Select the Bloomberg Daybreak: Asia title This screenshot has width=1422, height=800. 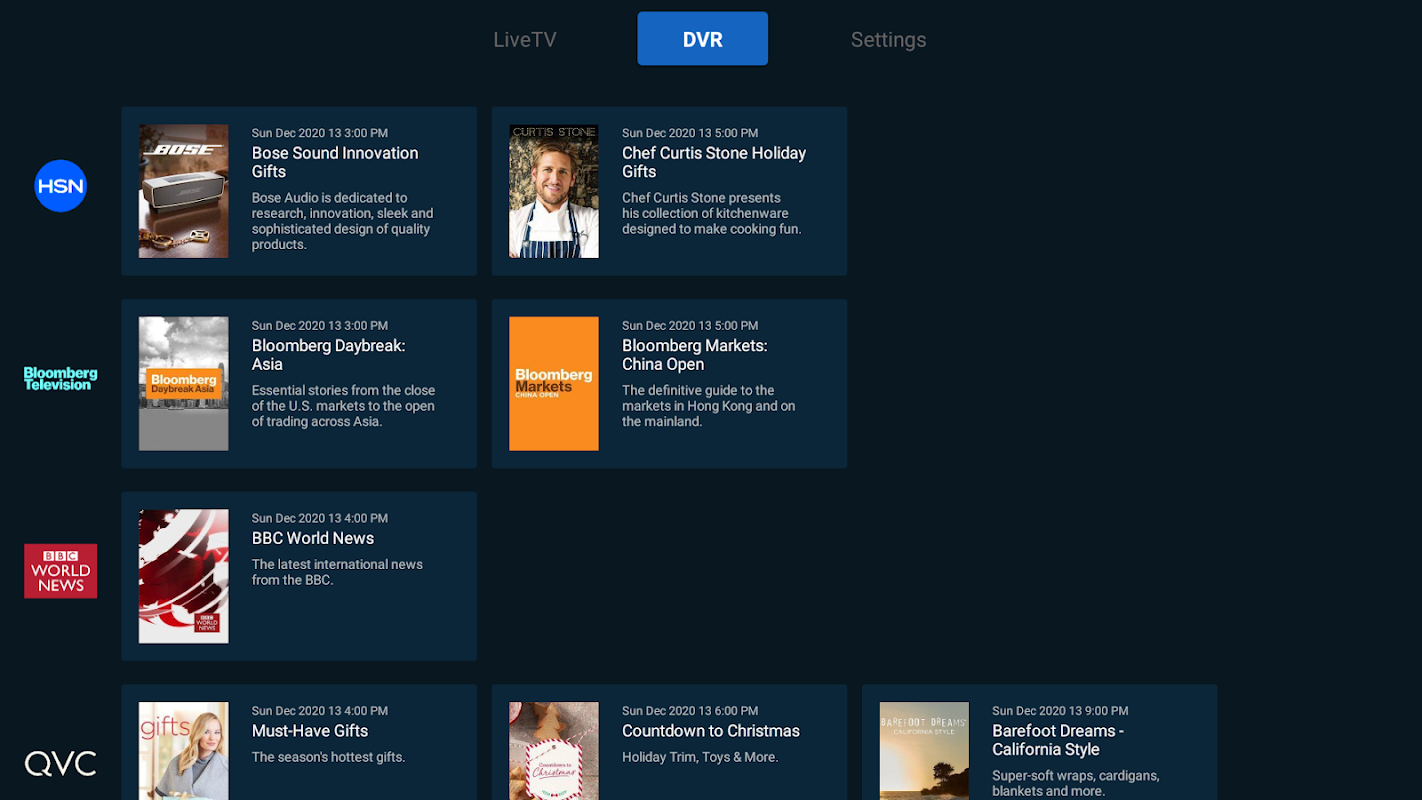[328, 355]
